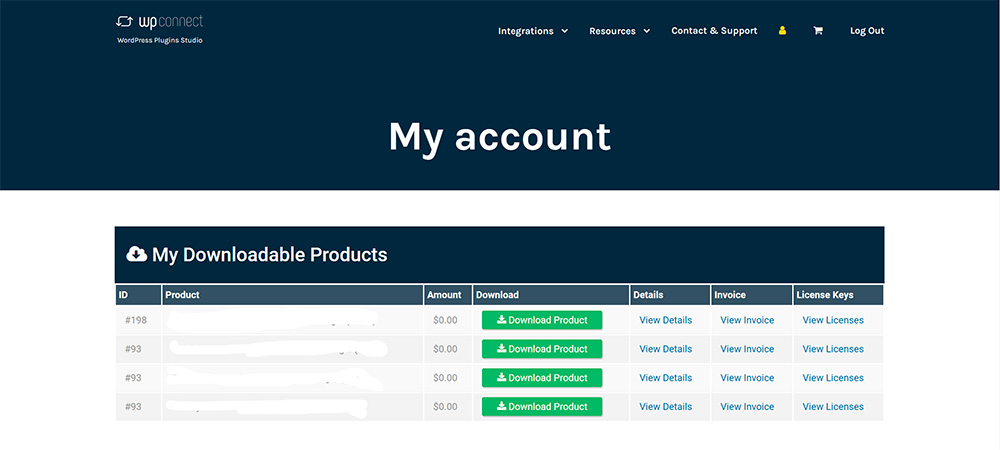View Details for order #198

click(x=665, y=320)
